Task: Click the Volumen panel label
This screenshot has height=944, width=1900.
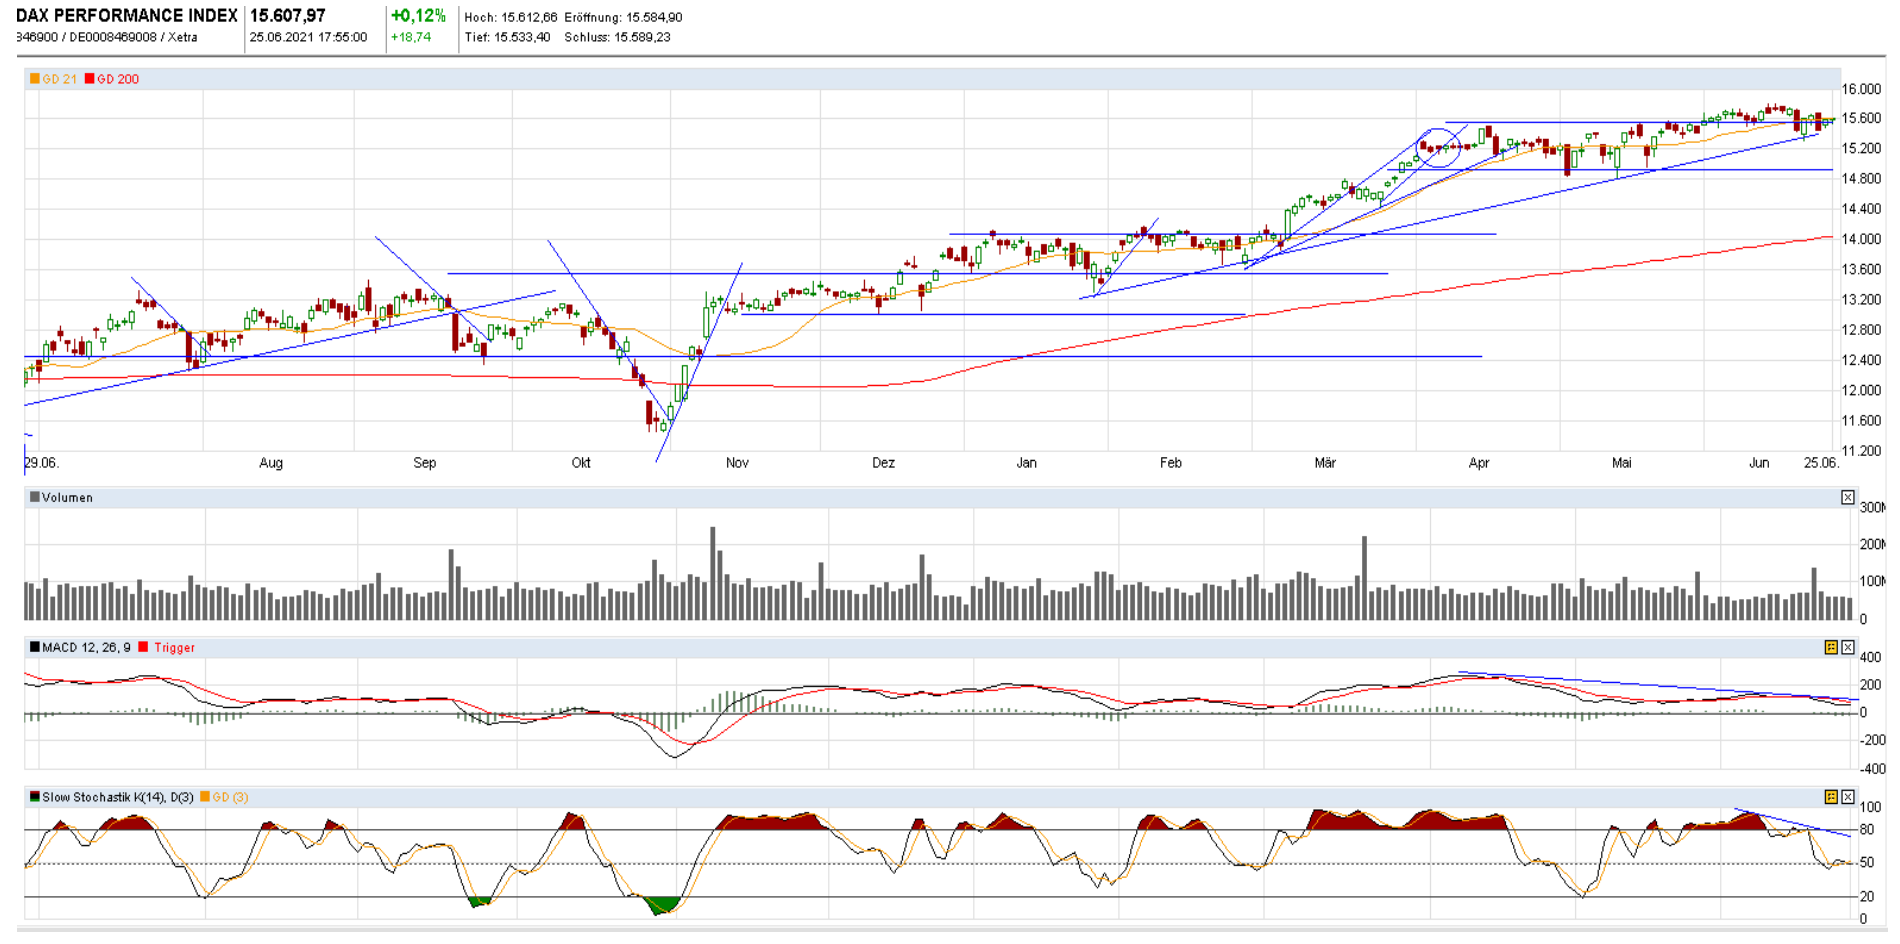Action: [x=68, y=497]
